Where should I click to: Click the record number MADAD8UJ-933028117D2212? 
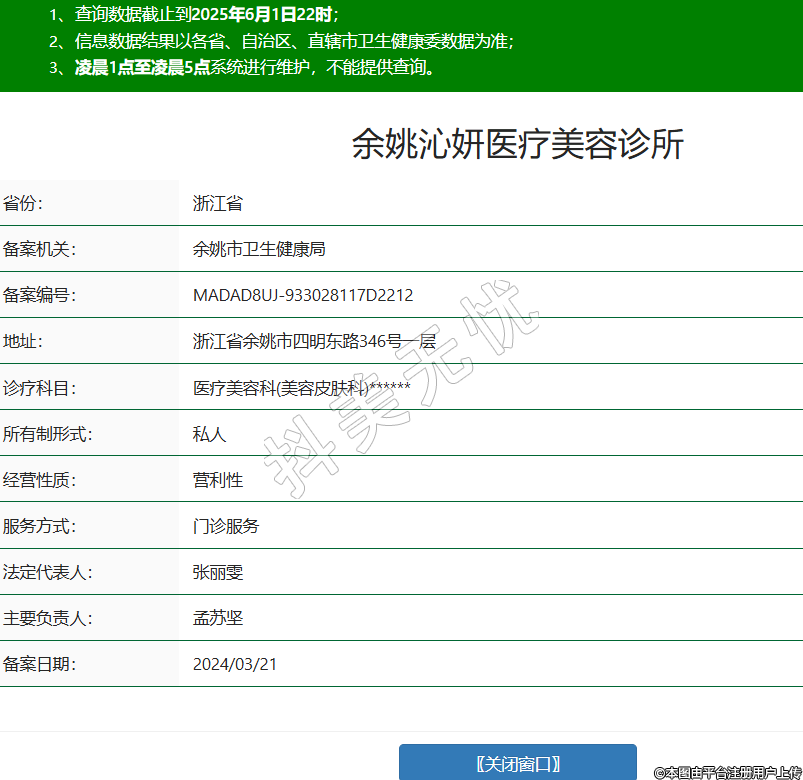[303, 296]
